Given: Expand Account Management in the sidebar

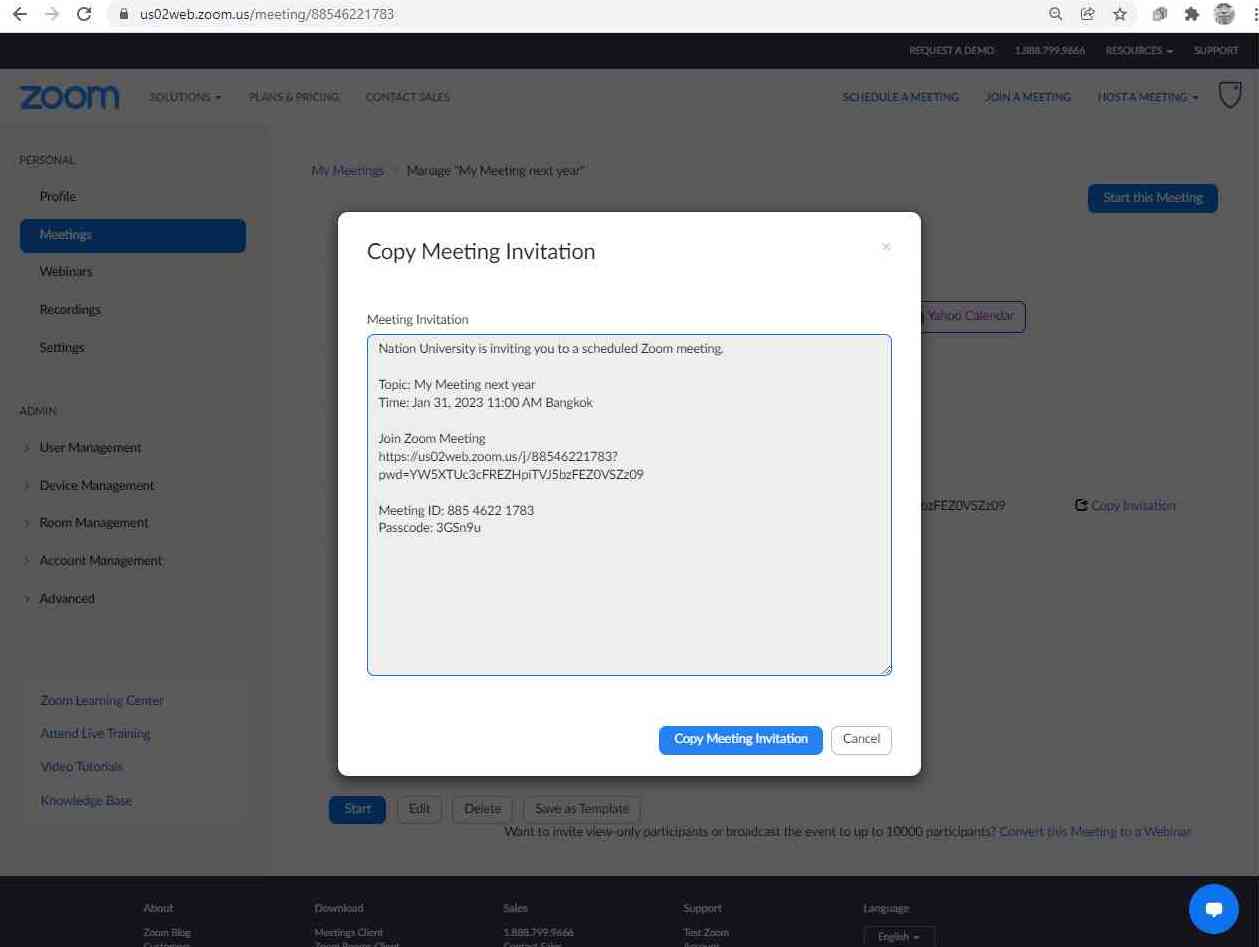Looking at the screenshot, I should tap(100, 561).
